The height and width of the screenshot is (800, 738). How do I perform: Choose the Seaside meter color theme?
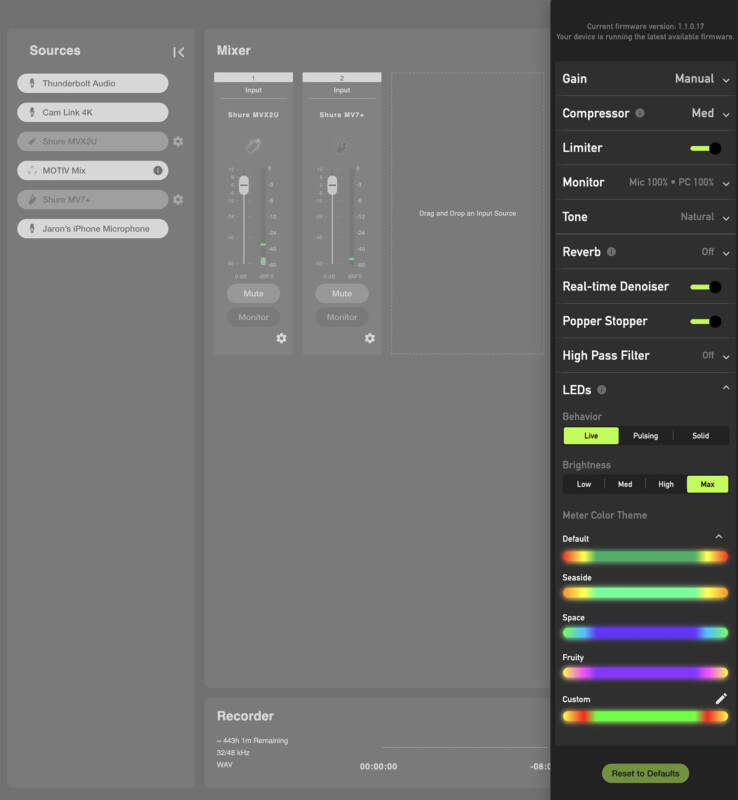coord(645,593)
